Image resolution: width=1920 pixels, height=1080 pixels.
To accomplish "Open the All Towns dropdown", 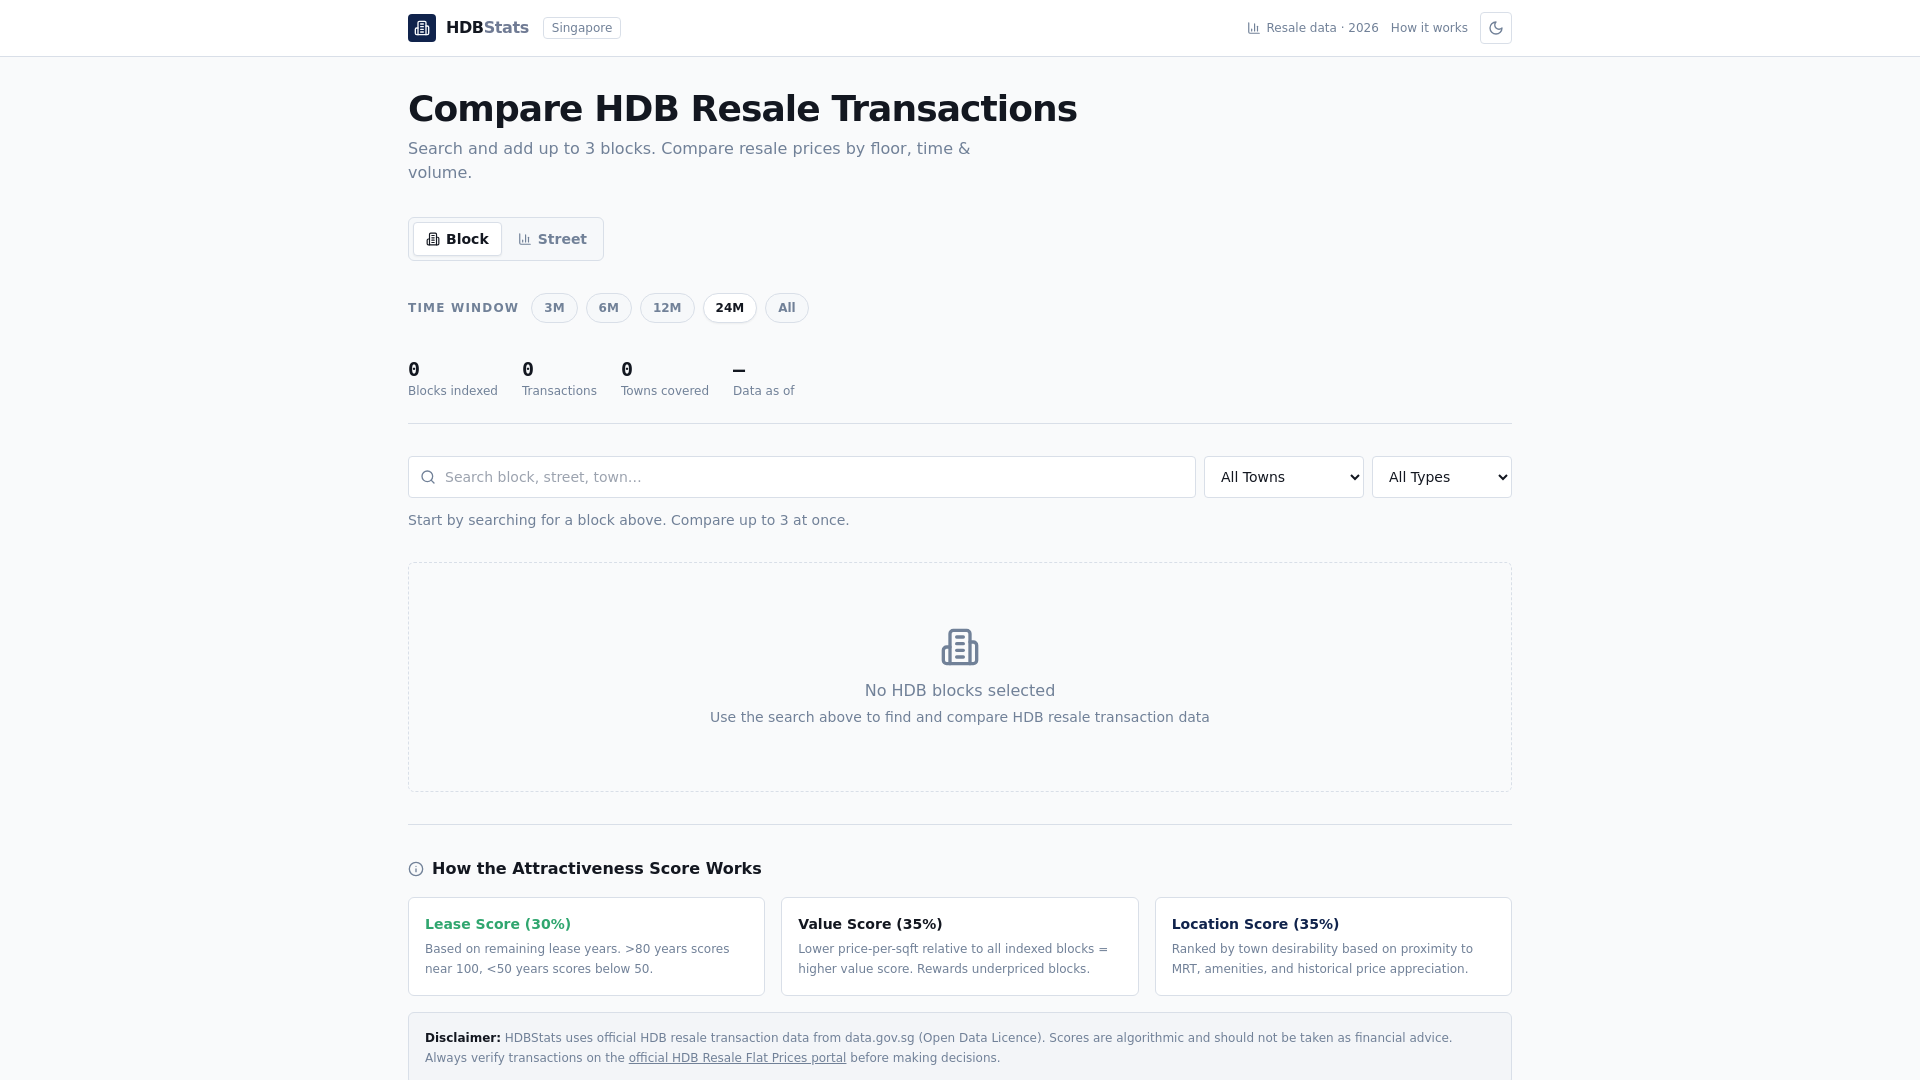I will point(1284,477).
